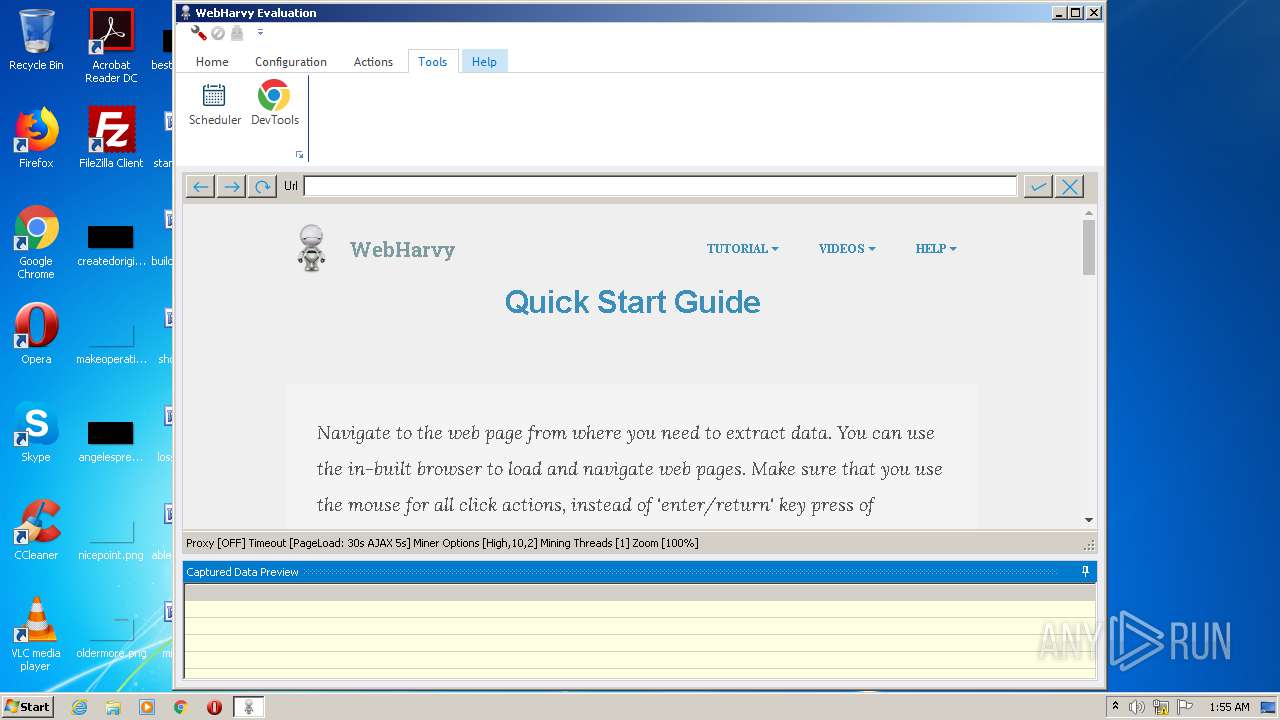Open Windows Explorer from taskbar

click(113, 707)
